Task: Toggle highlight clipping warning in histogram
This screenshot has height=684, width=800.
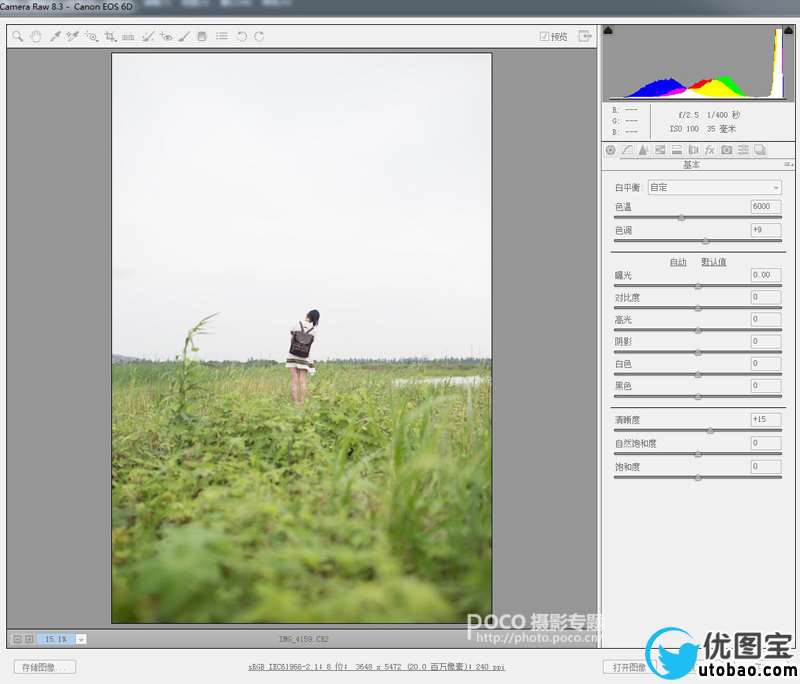Action: pos(788,30)
